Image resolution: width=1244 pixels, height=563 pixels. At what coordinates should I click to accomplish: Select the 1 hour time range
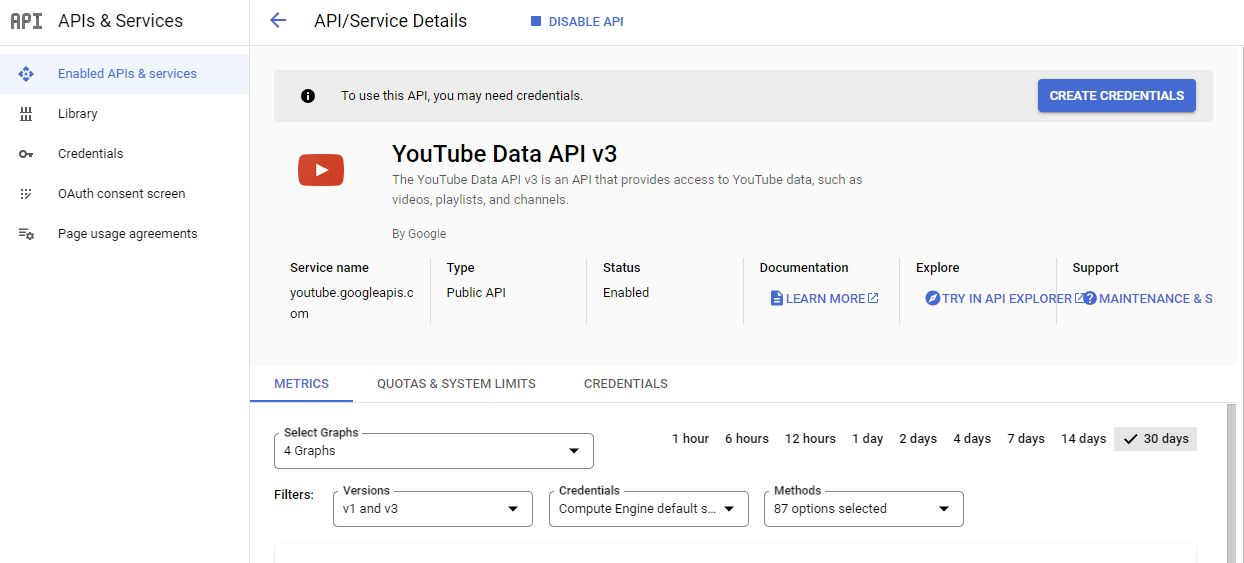pyautogui.click(x=690, y=439)
